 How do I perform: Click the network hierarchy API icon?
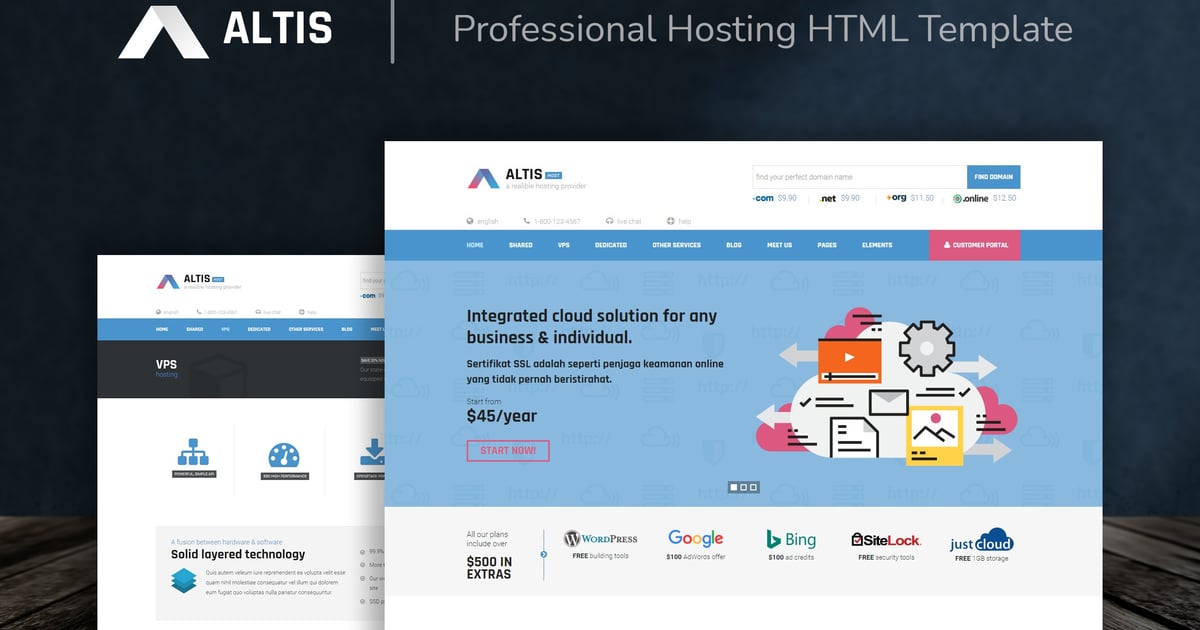(194, 453)
